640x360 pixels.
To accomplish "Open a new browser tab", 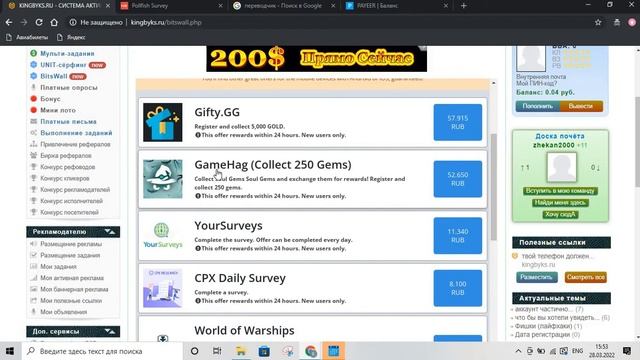I will coord(464,6).
